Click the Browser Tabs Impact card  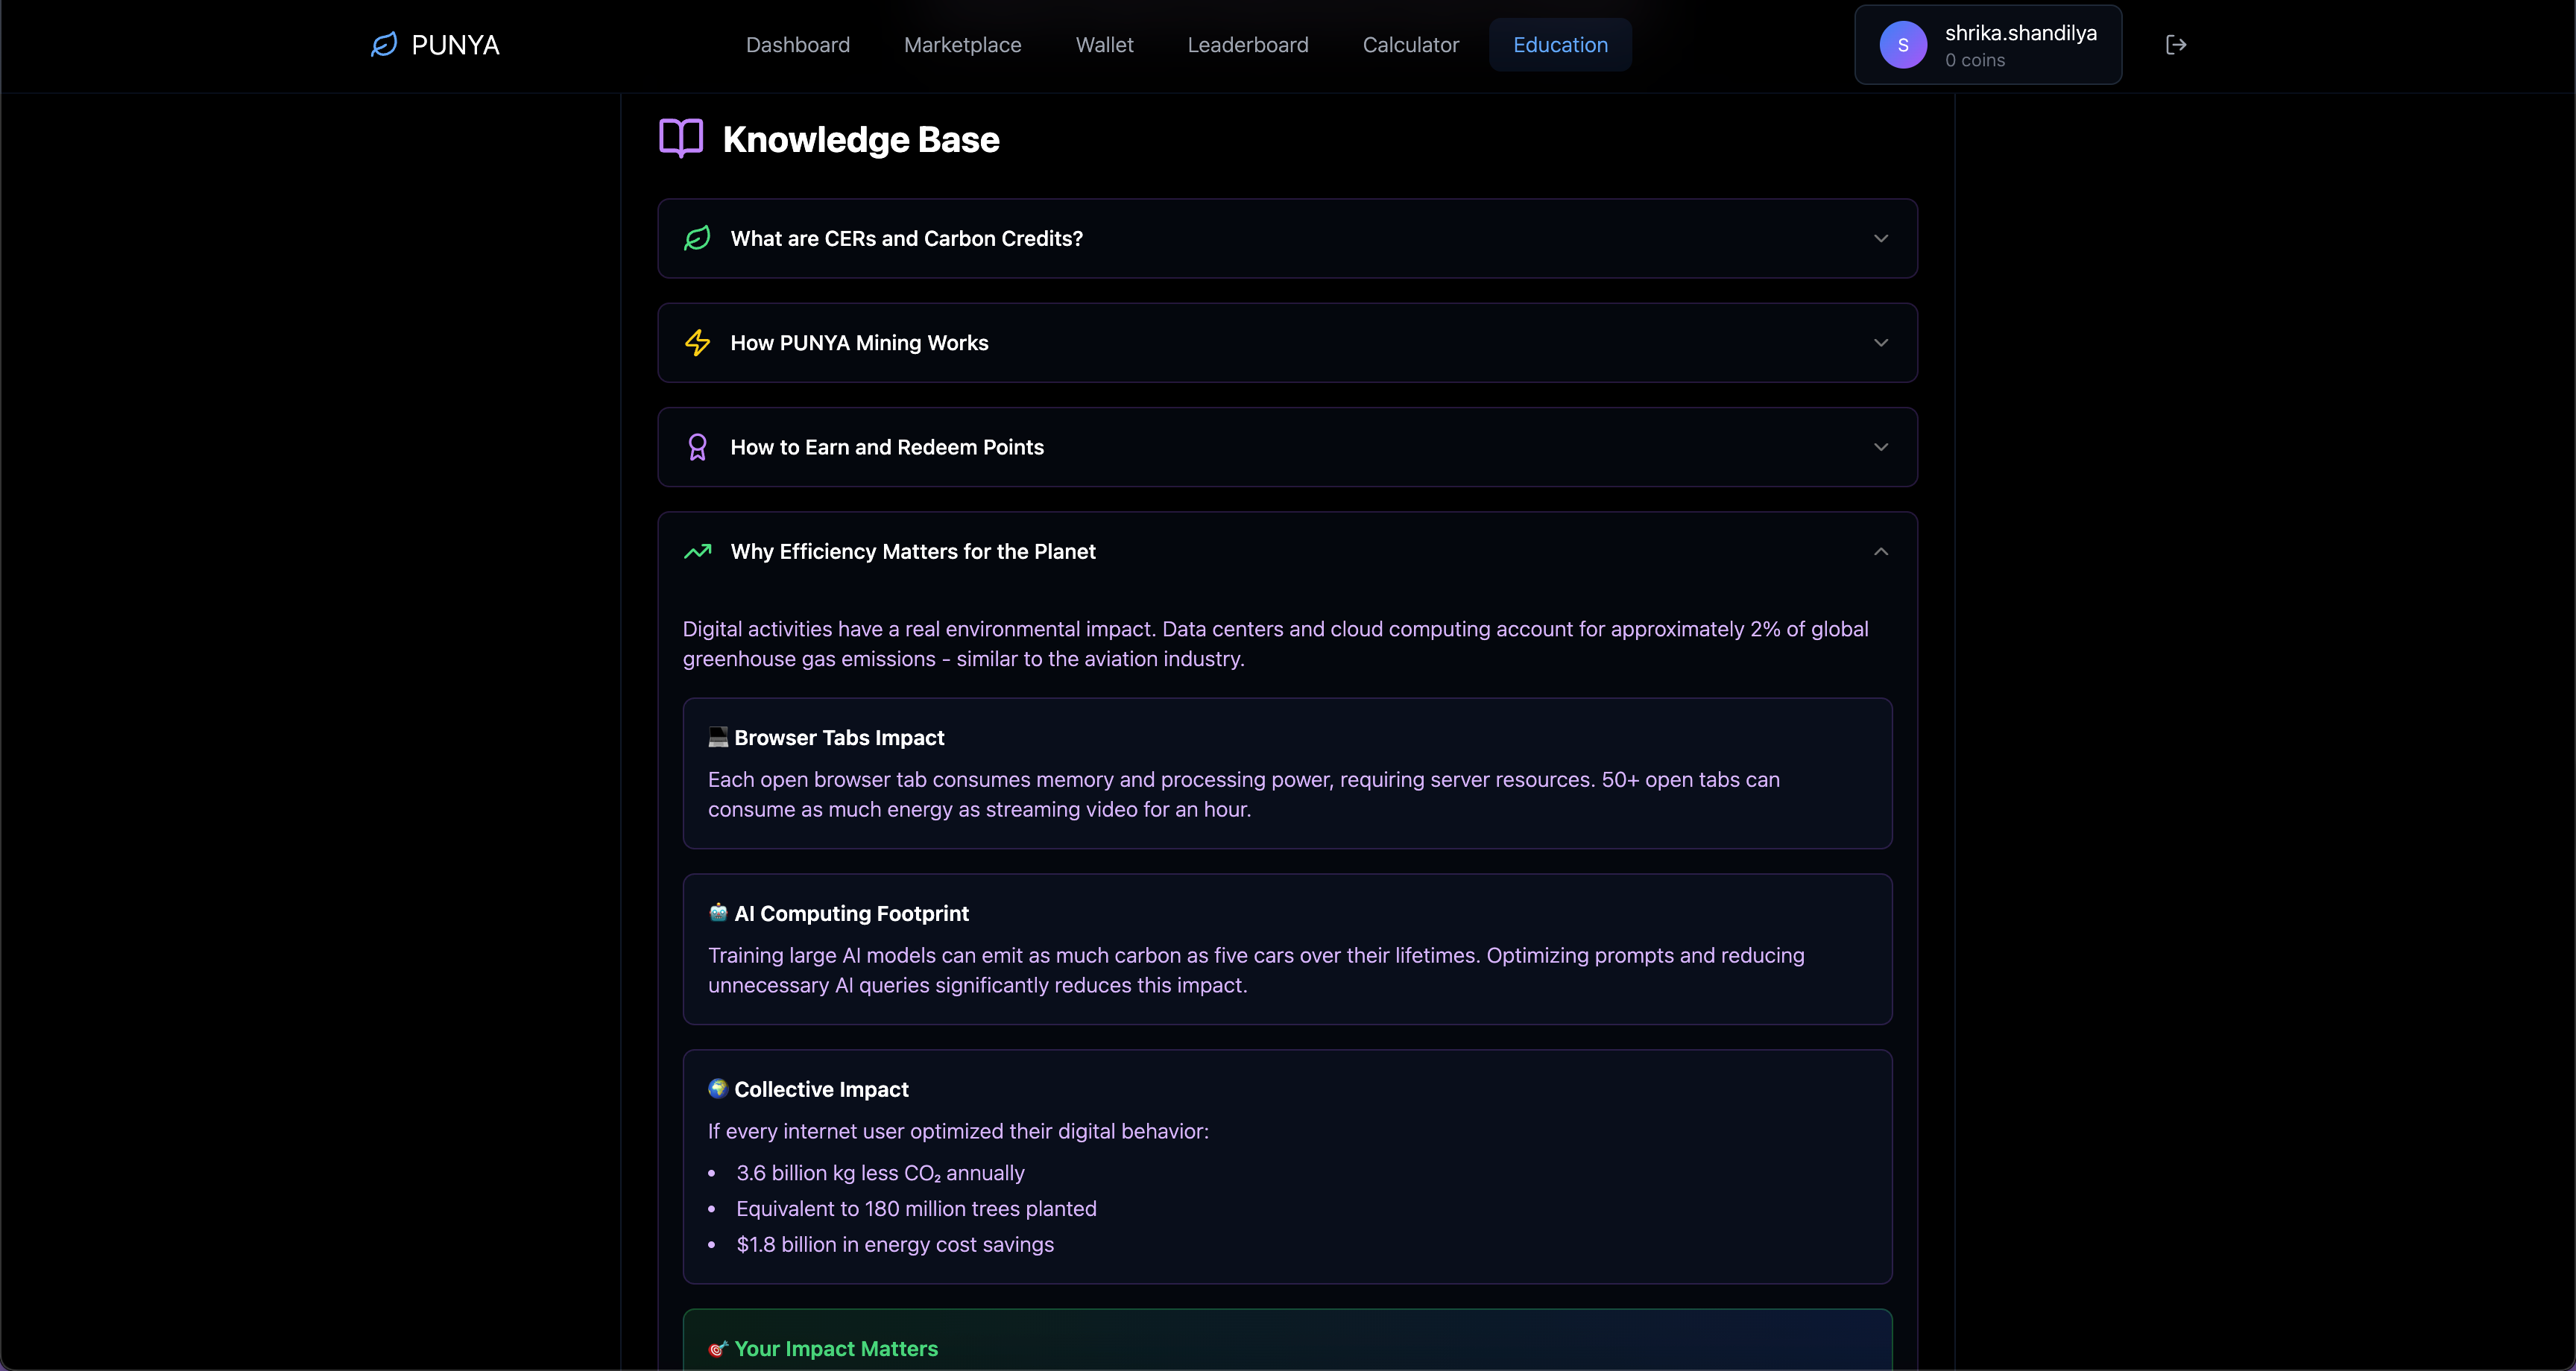coord(1287,773)
